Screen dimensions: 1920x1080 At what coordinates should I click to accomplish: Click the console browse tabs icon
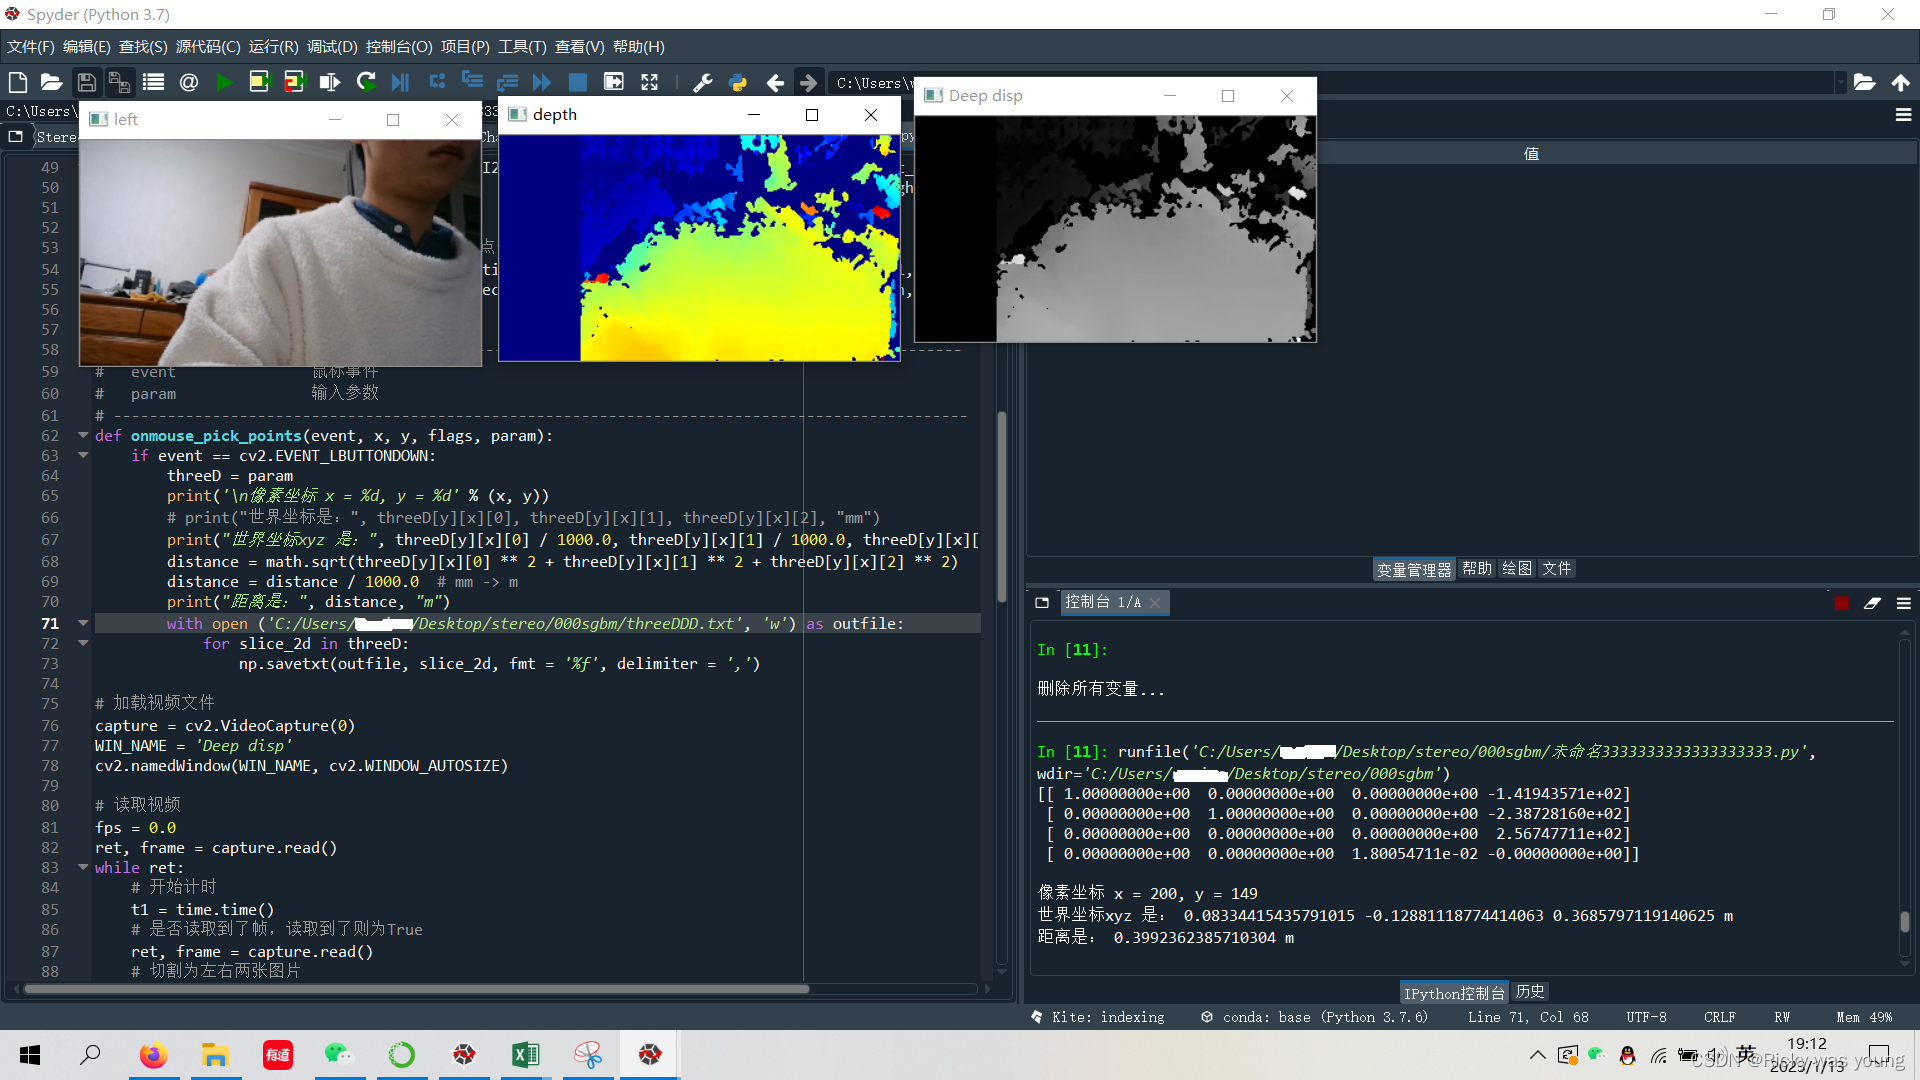click(x=1042, y=603)
